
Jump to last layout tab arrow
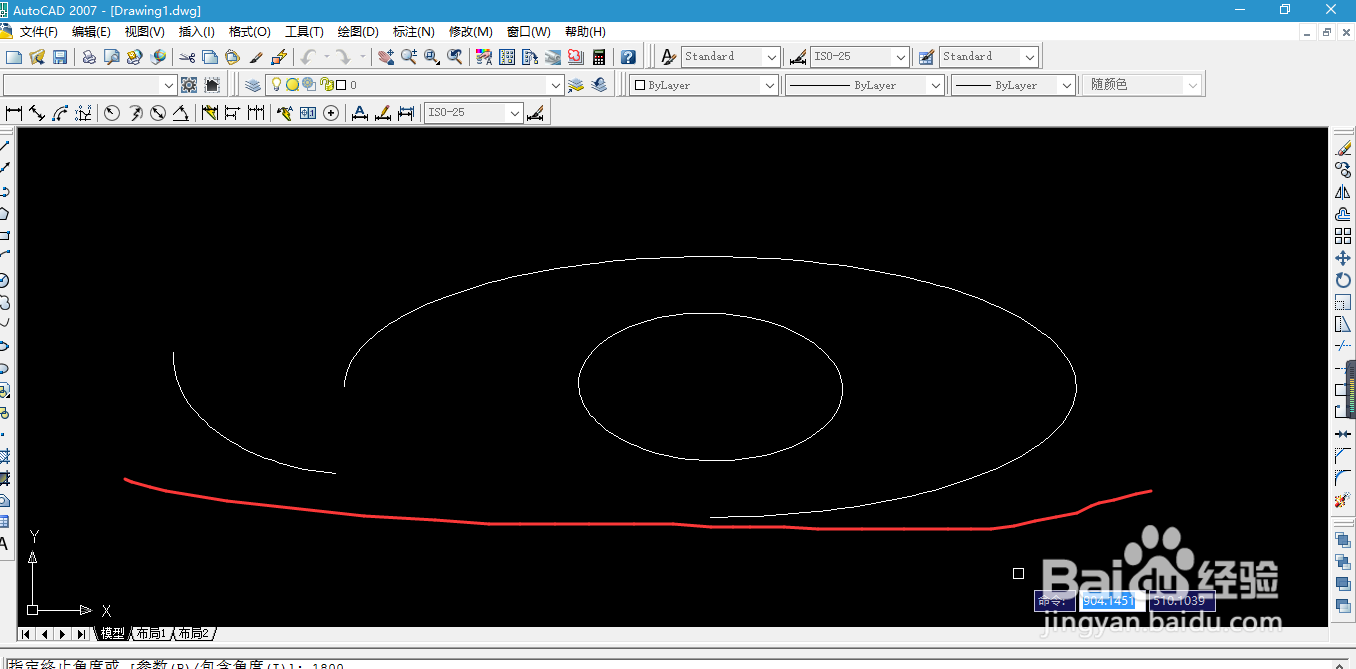(x=81, y=634)
